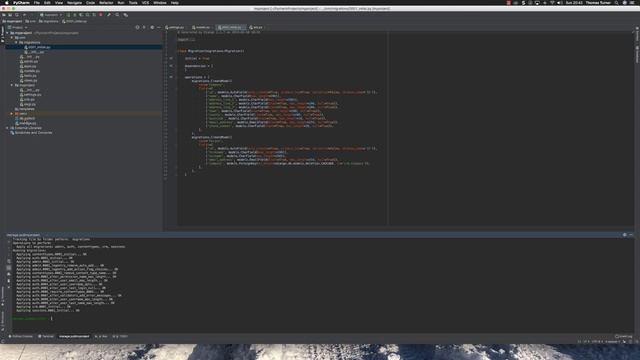Collapse the inner myproject package arrow
This screenshot has height=360, width=640.
click(x=12, y=85)
